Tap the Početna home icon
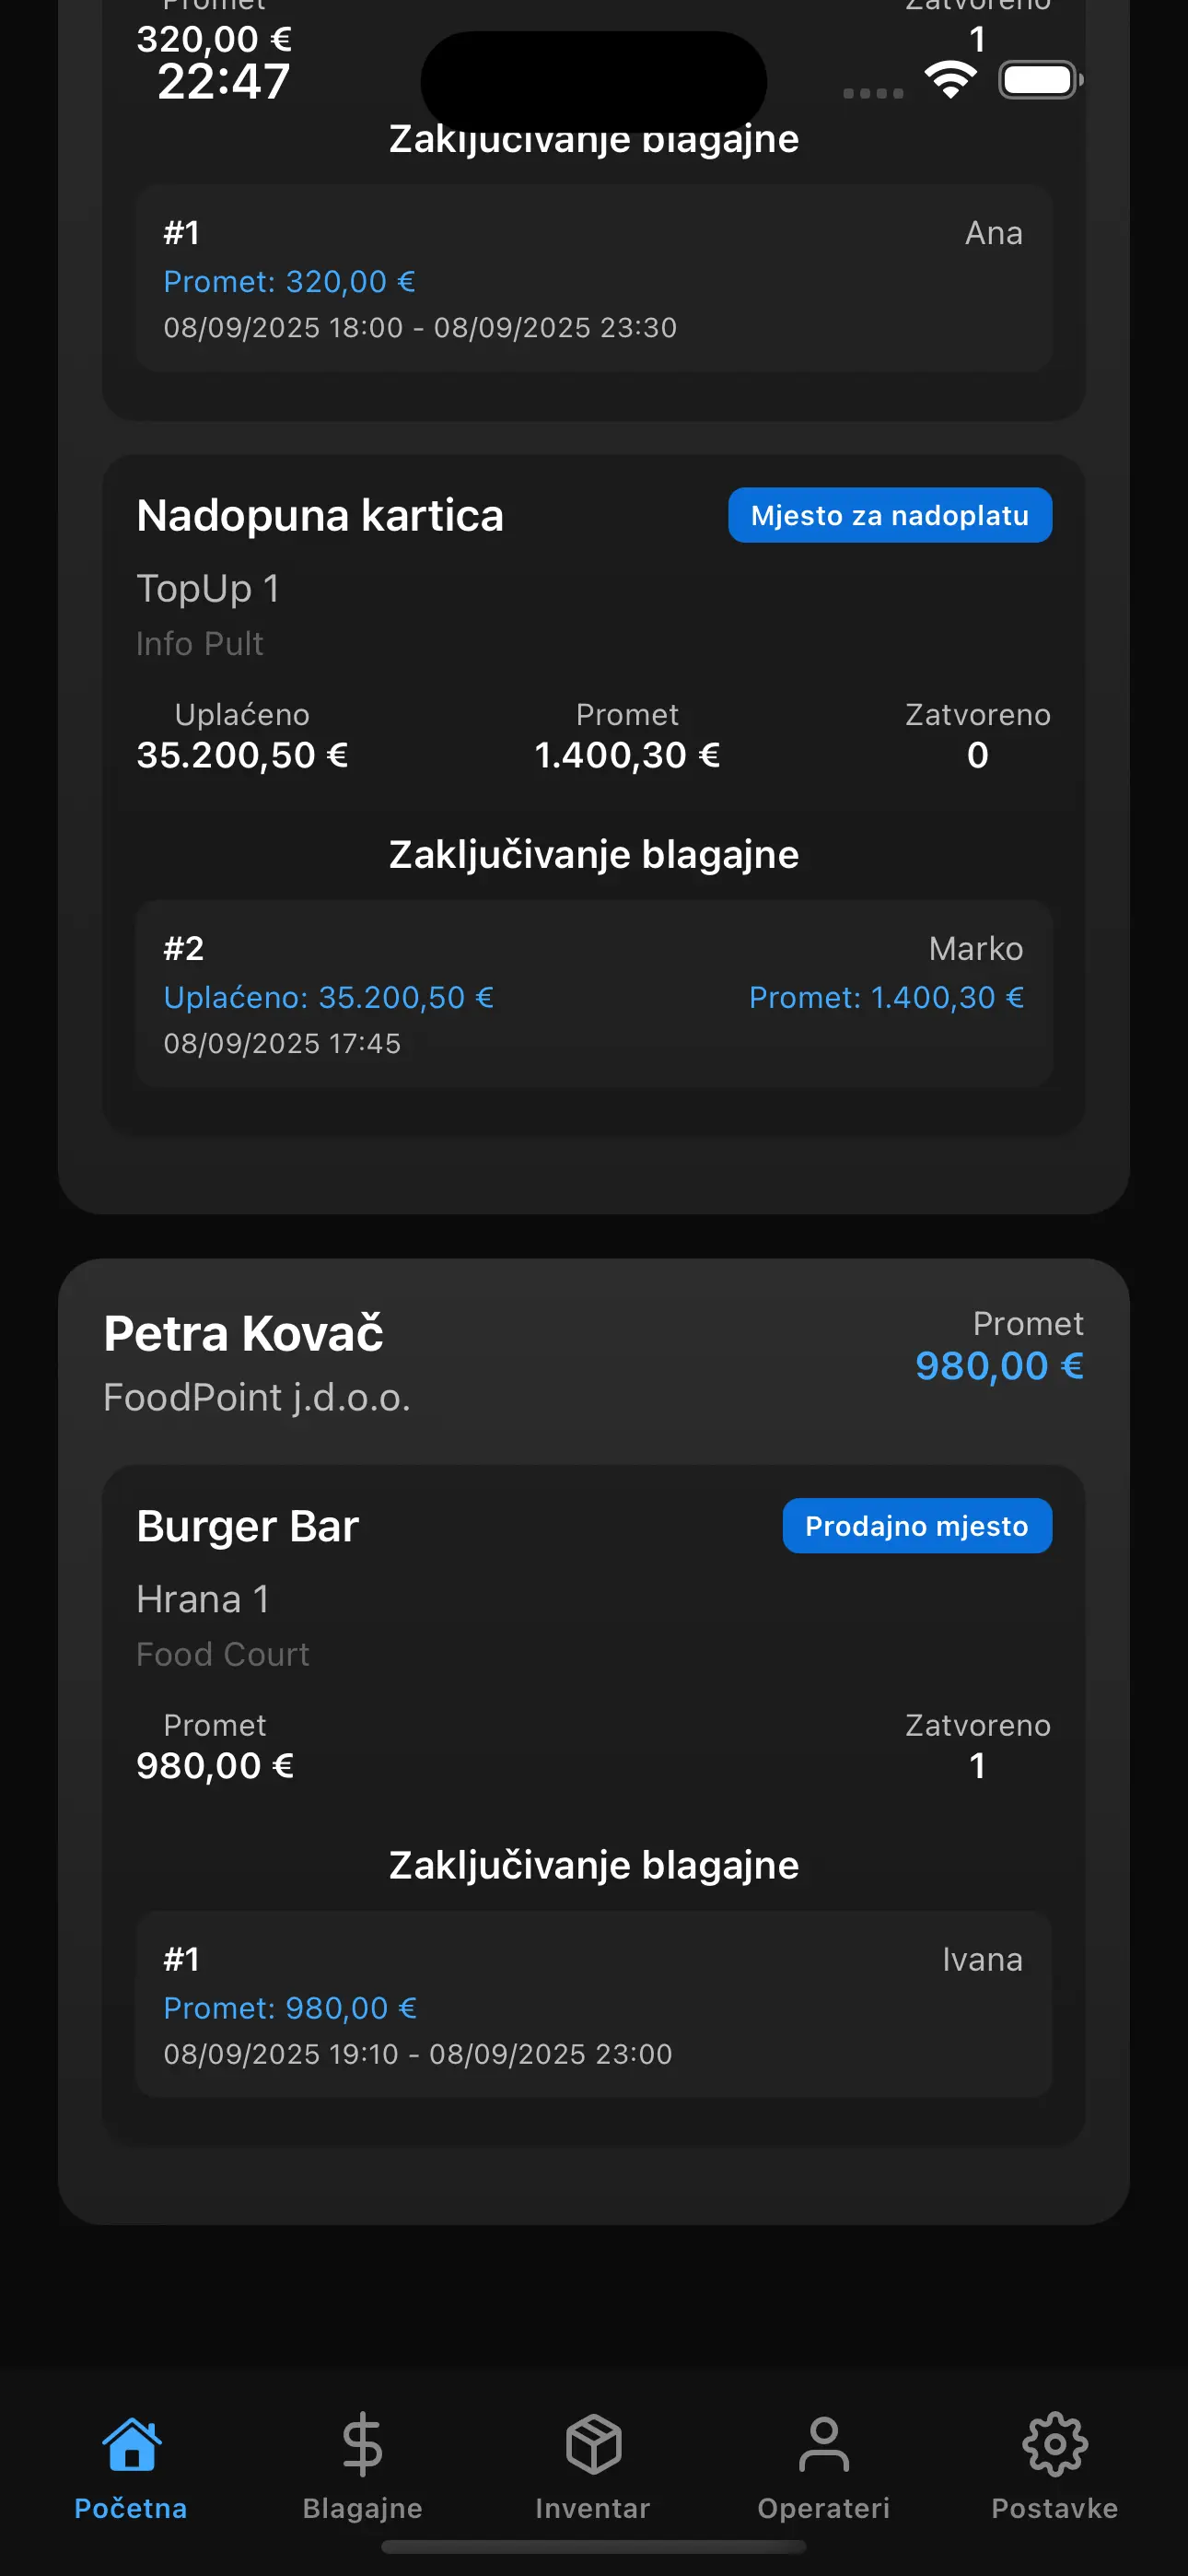The width and height of the screenshot is (1188, 2576). pos(131,2444)
